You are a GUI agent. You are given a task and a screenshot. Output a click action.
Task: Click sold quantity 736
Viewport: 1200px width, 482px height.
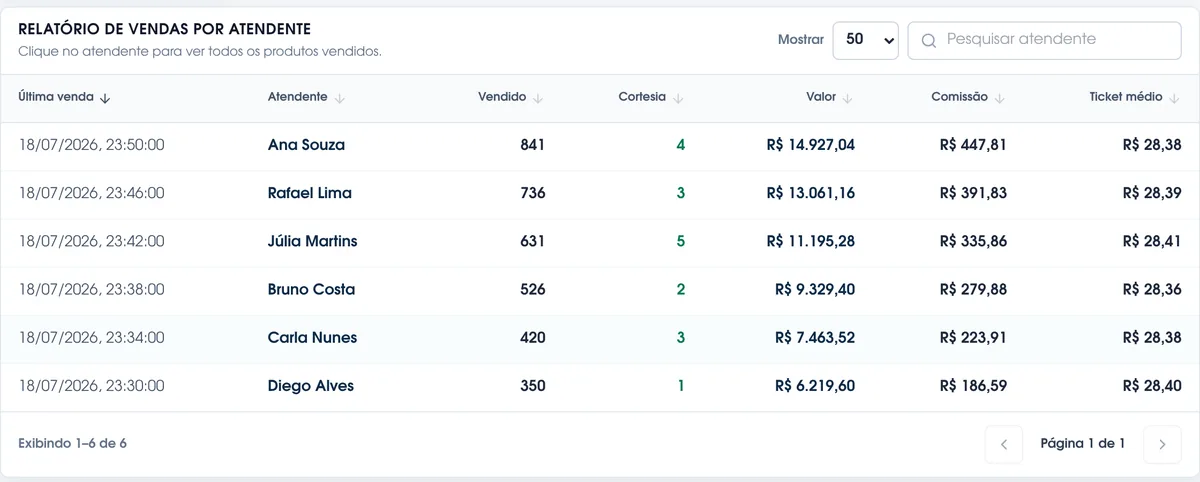533,193
